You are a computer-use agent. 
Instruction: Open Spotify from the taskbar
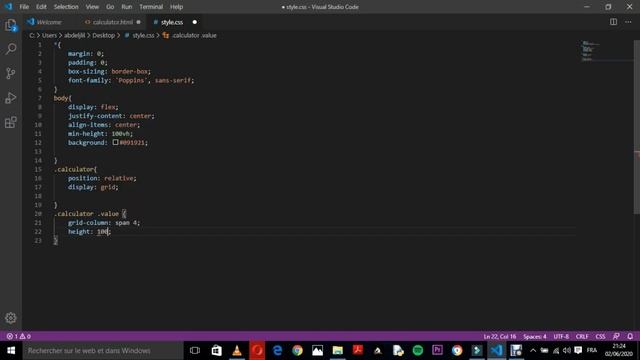tap(418, 351)
